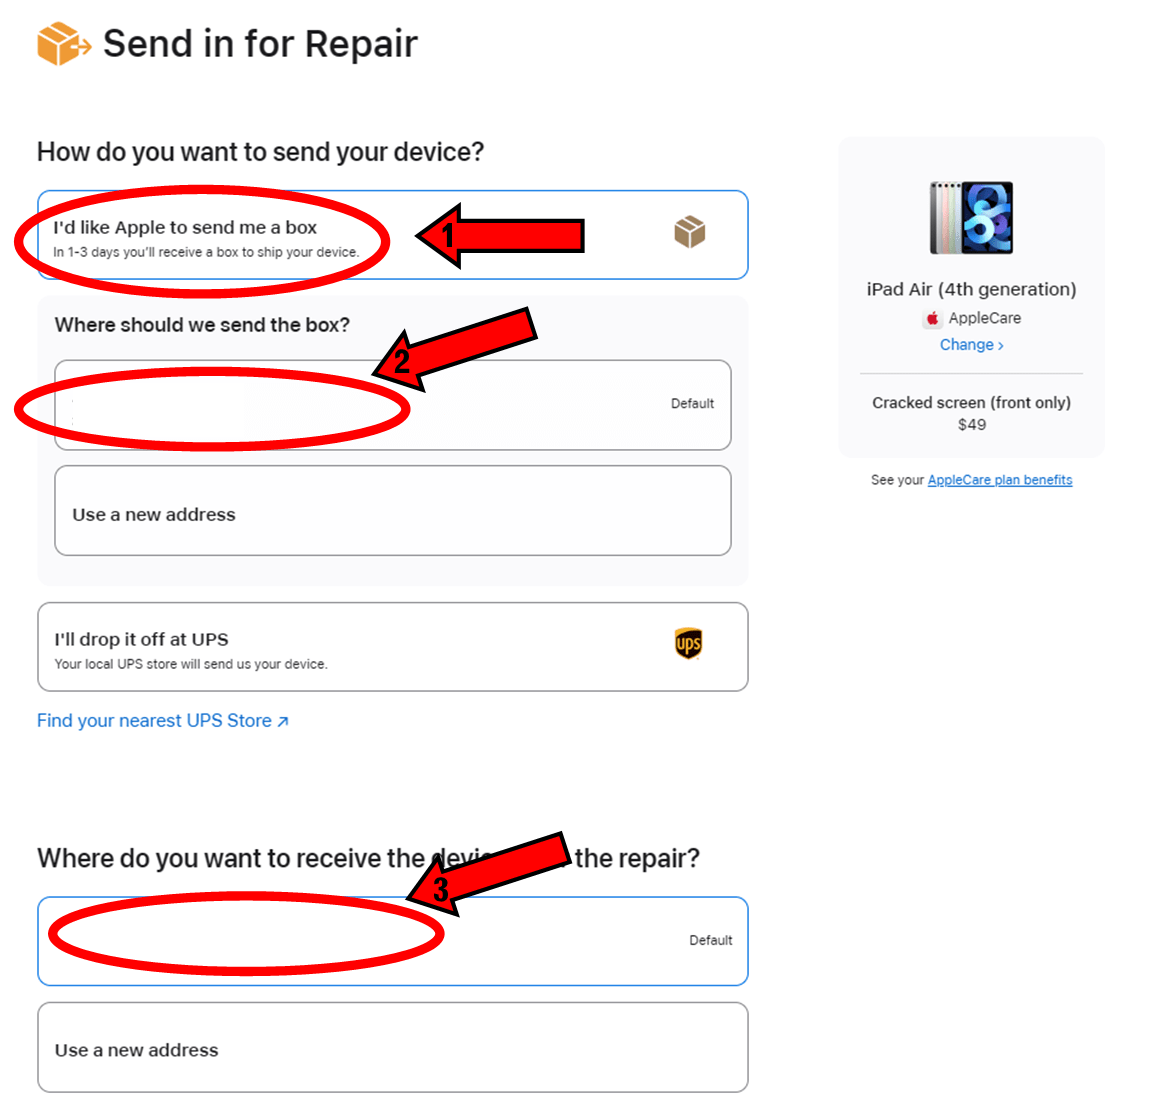This screenshot has height=1102, width=1149.
Task: Select default return address after the repair
Action: 393,942
